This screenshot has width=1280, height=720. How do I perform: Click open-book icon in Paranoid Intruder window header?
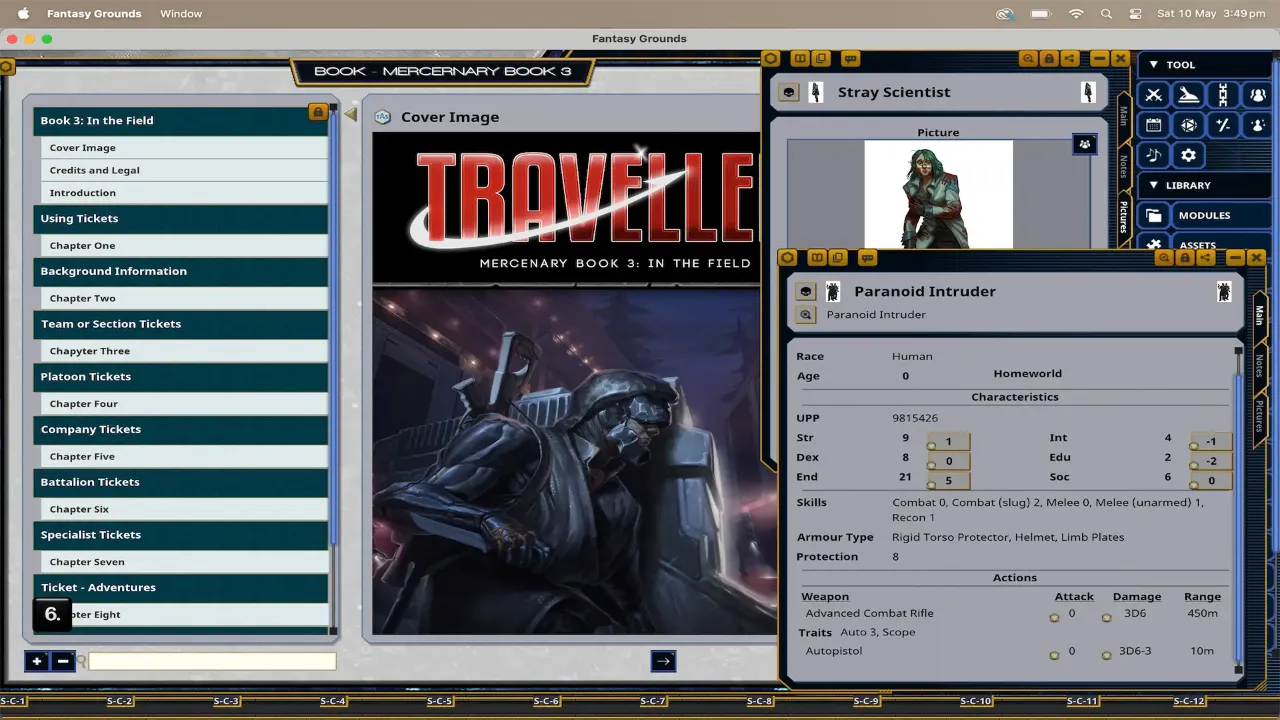817,258
